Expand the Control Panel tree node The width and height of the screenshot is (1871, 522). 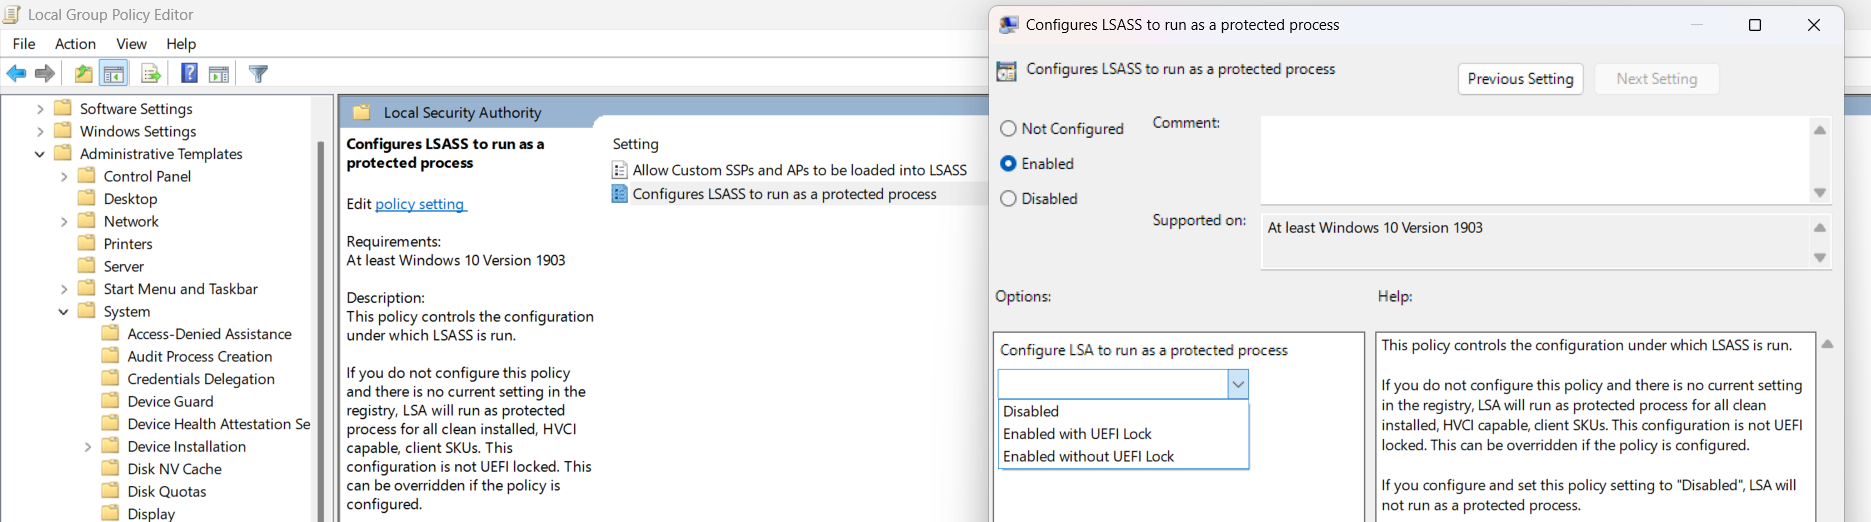click(63, 176)
